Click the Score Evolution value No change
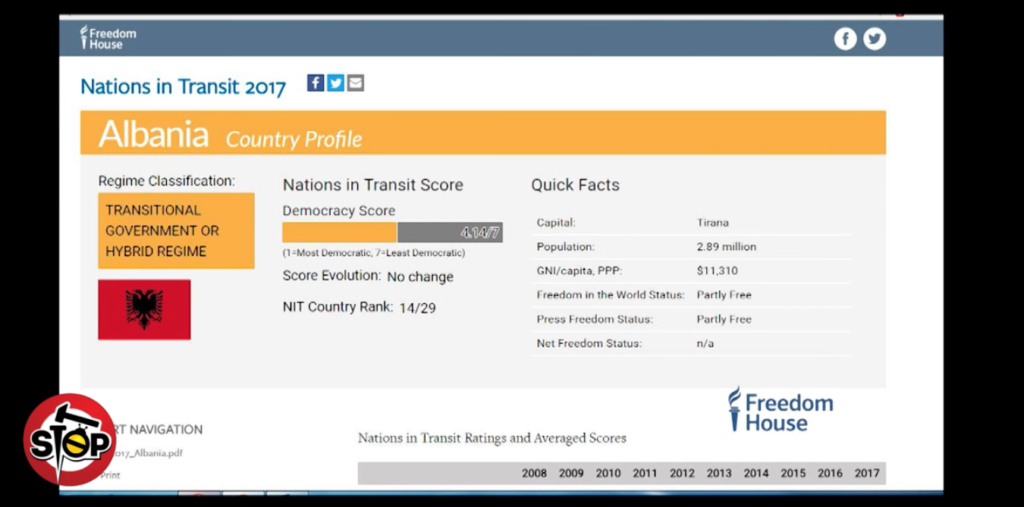The width and height of the screenshot is (1024, 507). [420, 277]
